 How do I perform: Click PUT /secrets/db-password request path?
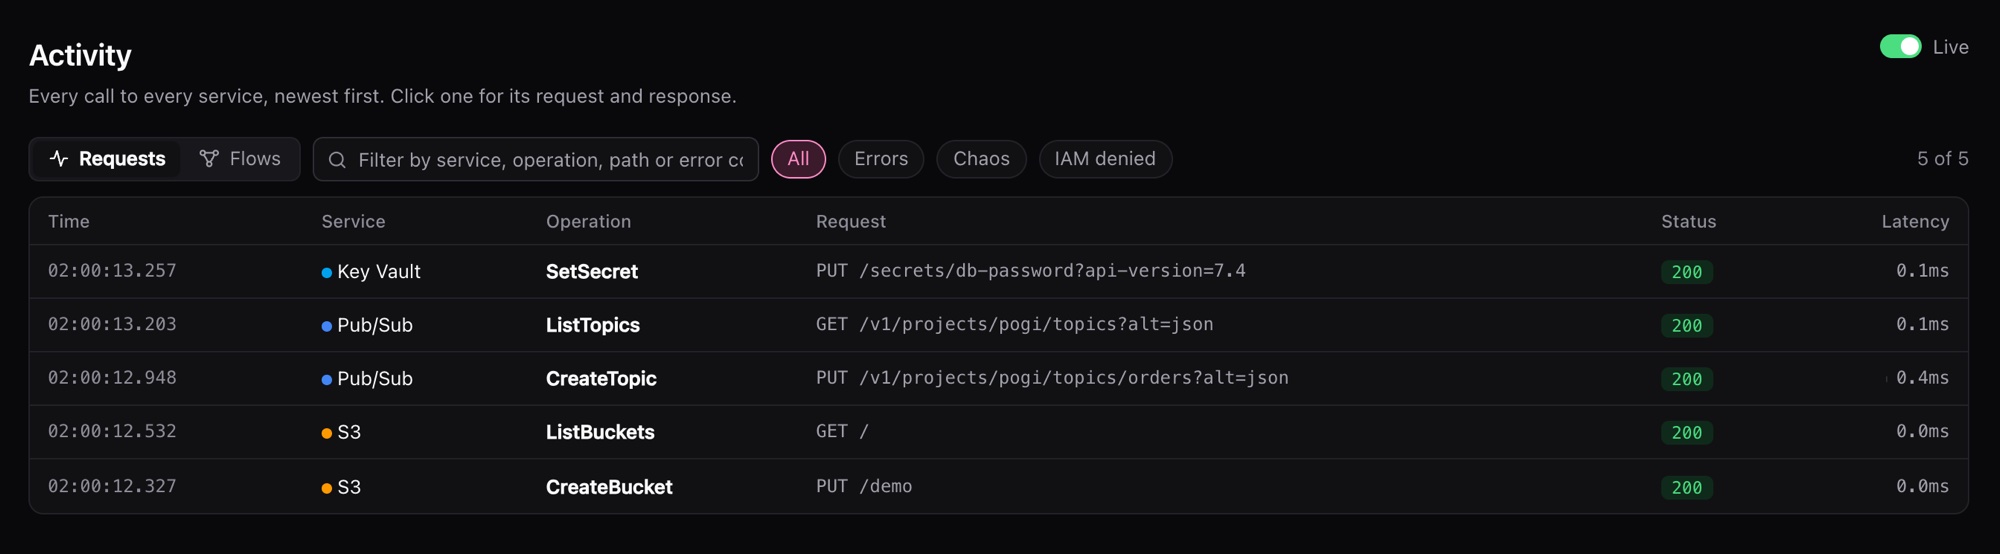1031,271
